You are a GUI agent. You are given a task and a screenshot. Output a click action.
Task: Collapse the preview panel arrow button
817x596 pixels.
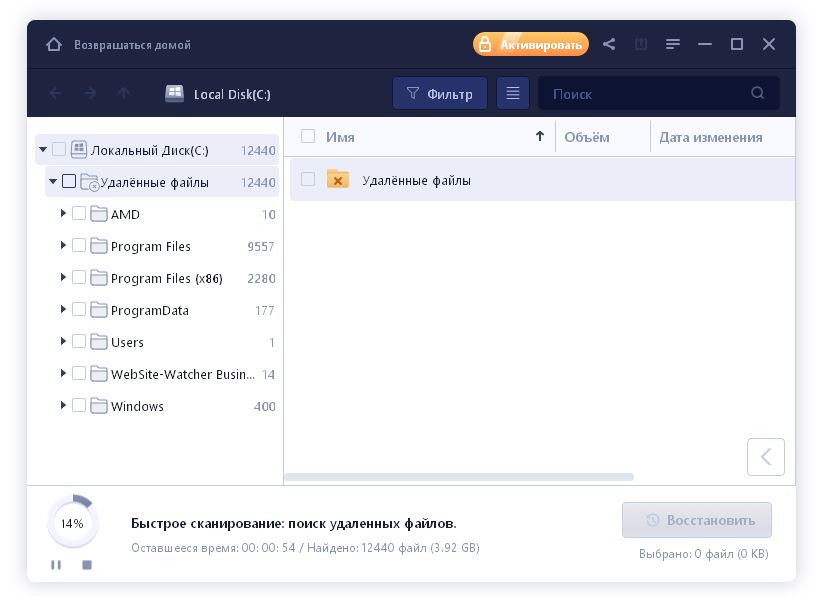[765, 457]
